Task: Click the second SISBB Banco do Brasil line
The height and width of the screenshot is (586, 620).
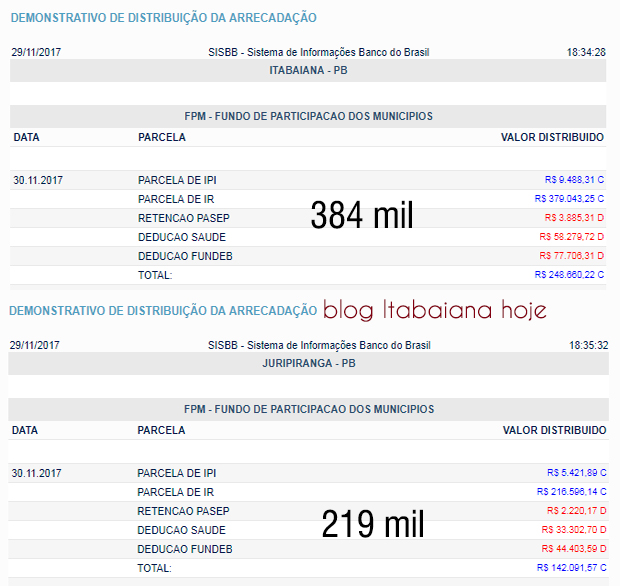Action: click(x=319, y=346)
